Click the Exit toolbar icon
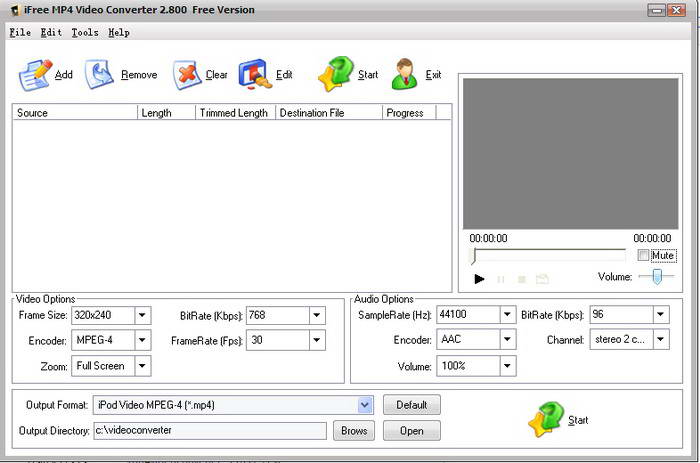 click(405, 74)
